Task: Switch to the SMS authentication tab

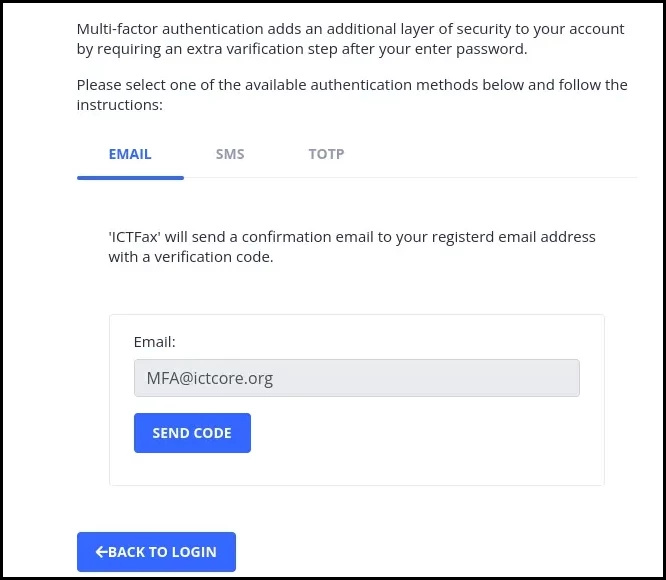Action: 230,154
